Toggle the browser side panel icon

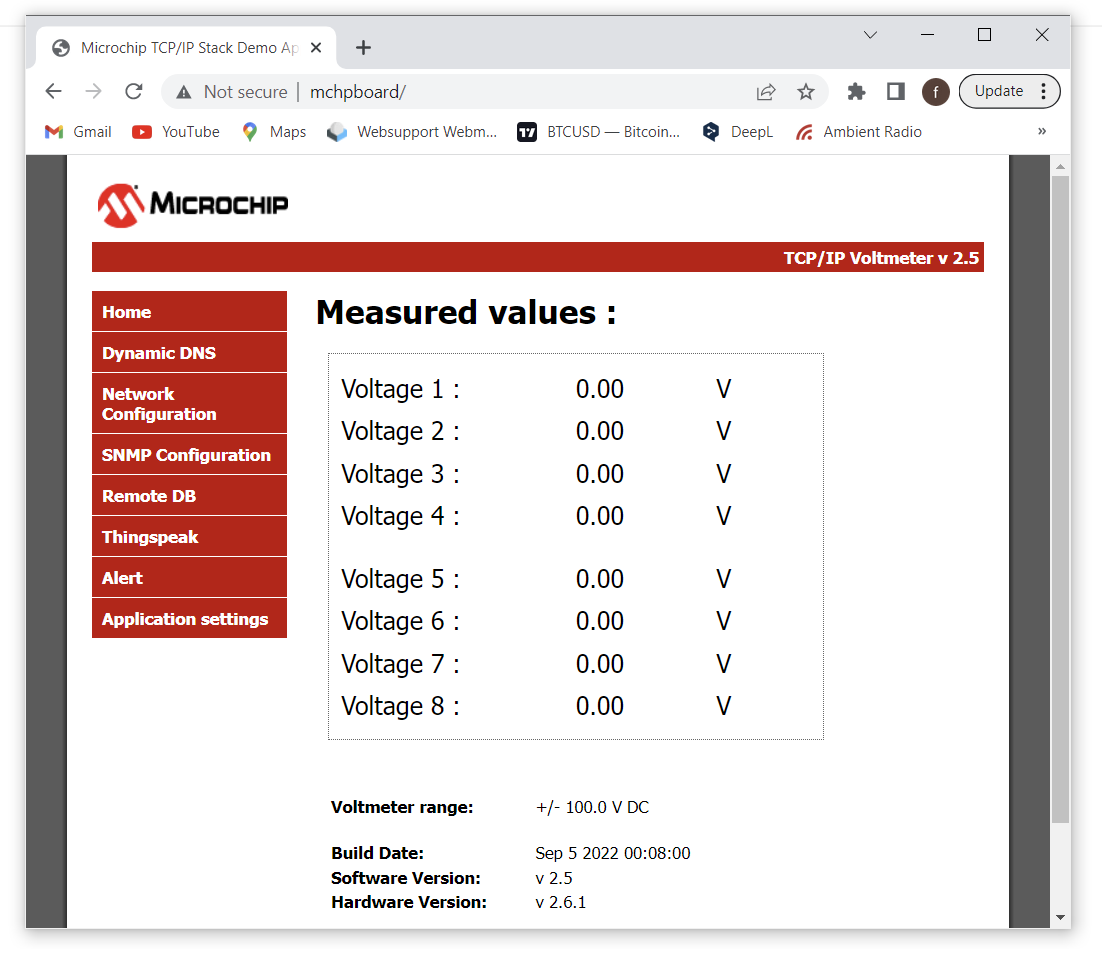click(895, 91)
